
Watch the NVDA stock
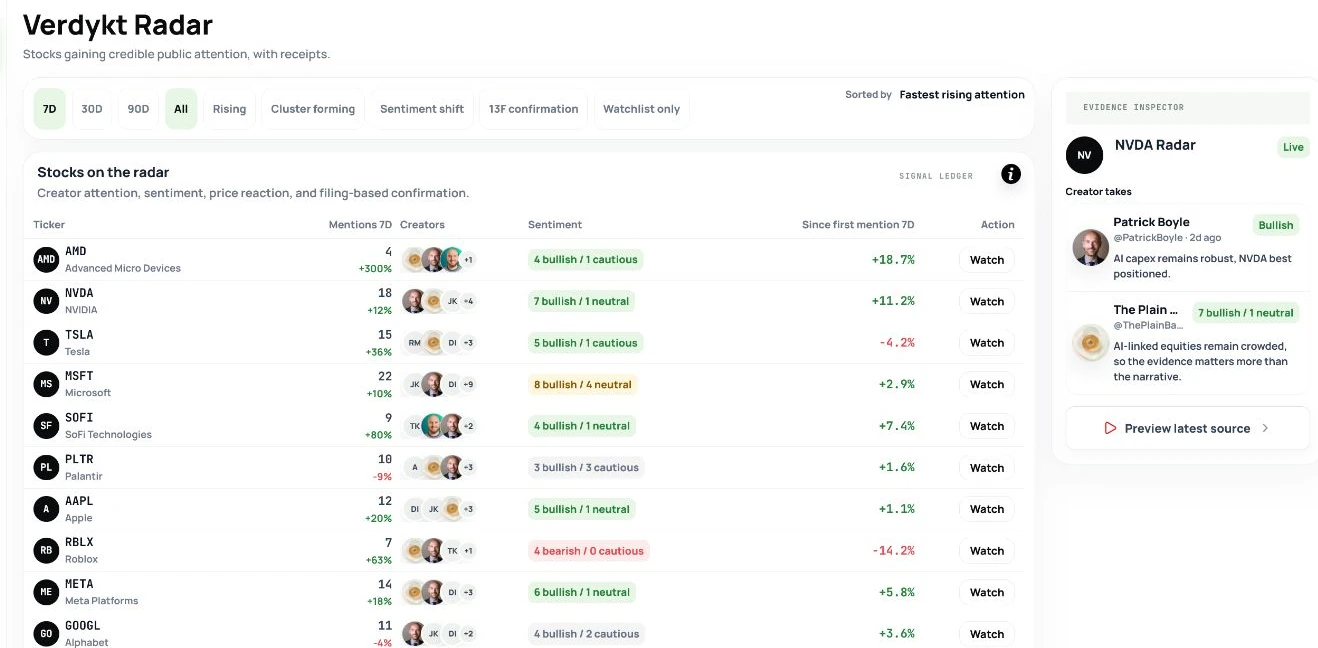987,301
